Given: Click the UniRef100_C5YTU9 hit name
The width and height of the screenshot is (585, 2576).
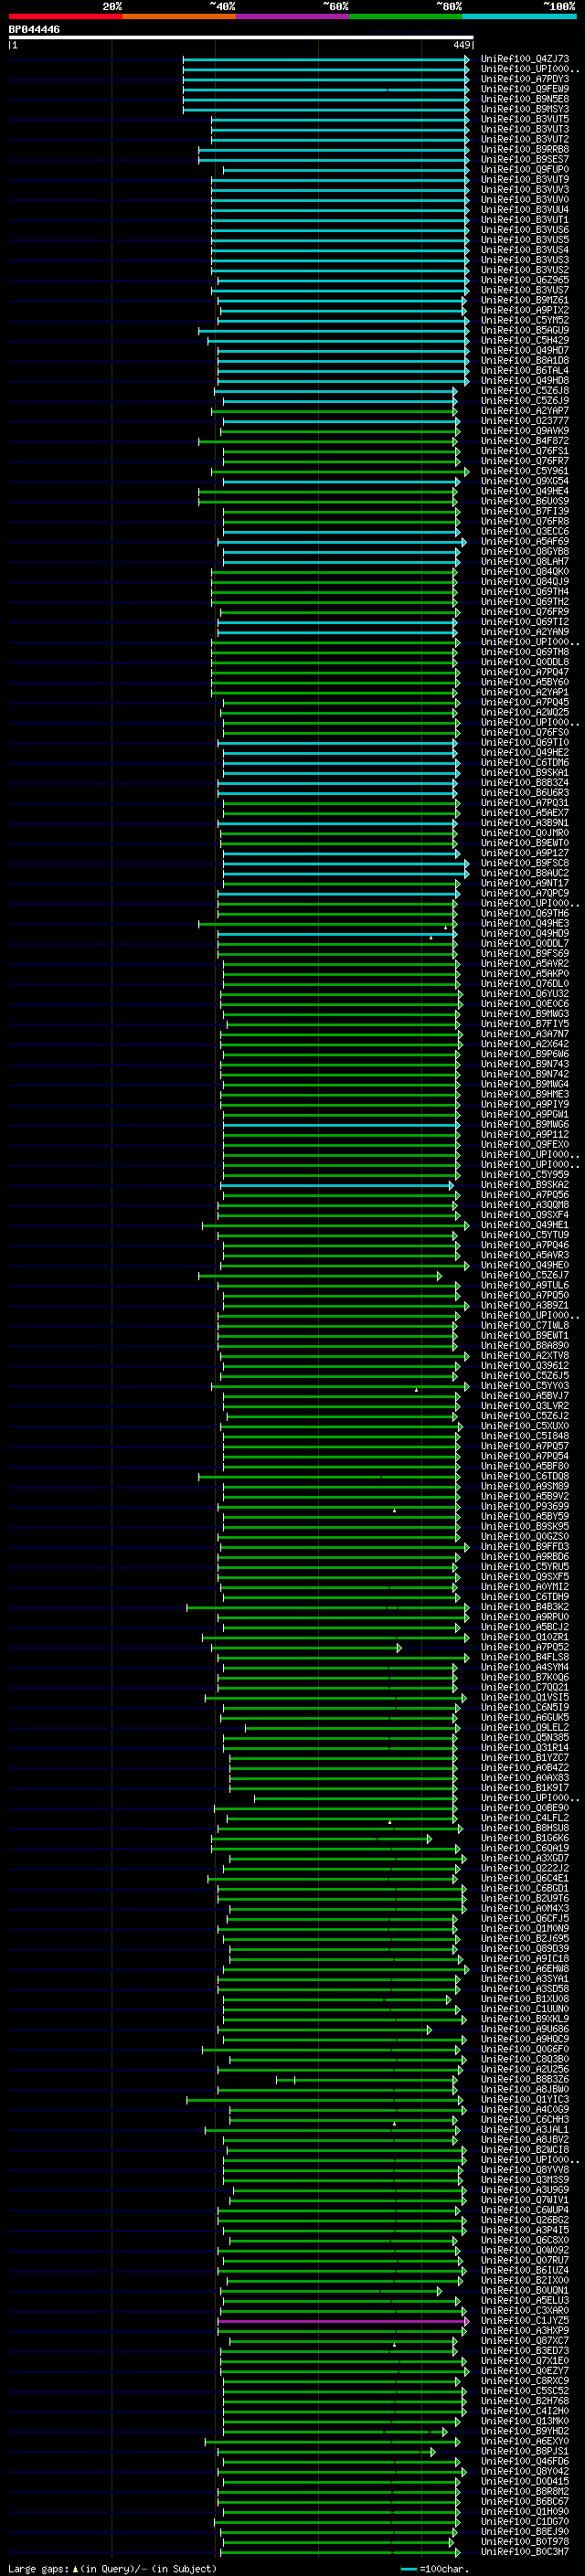Looking at the screenshot, I should click(525, 1235).
